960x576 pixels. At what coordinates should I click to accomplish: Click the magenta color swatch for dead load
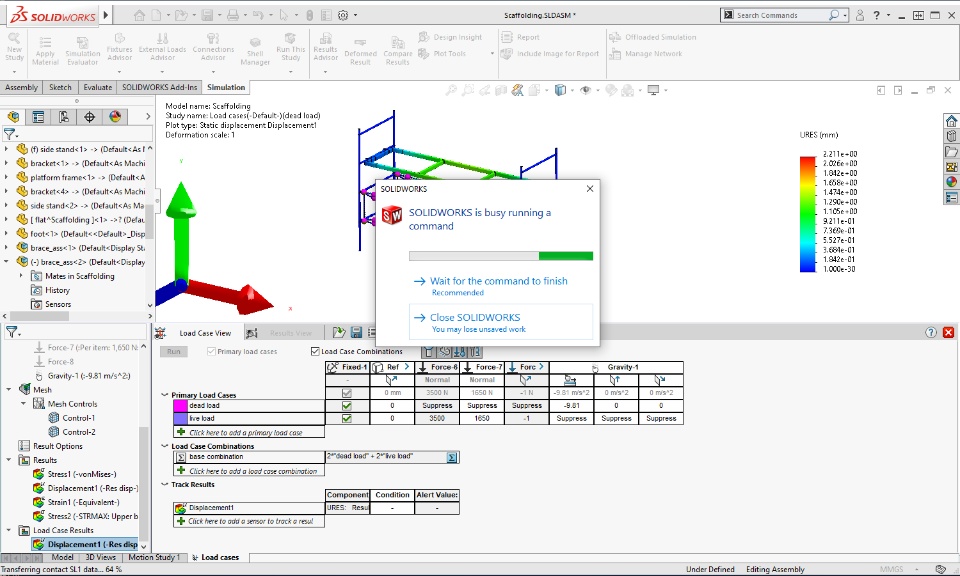180,406
